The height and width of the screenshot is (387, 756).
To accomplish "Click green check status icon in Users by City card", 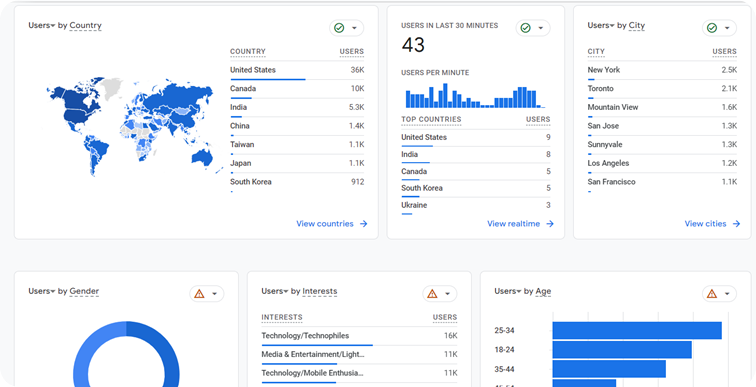I will [712, 28].
